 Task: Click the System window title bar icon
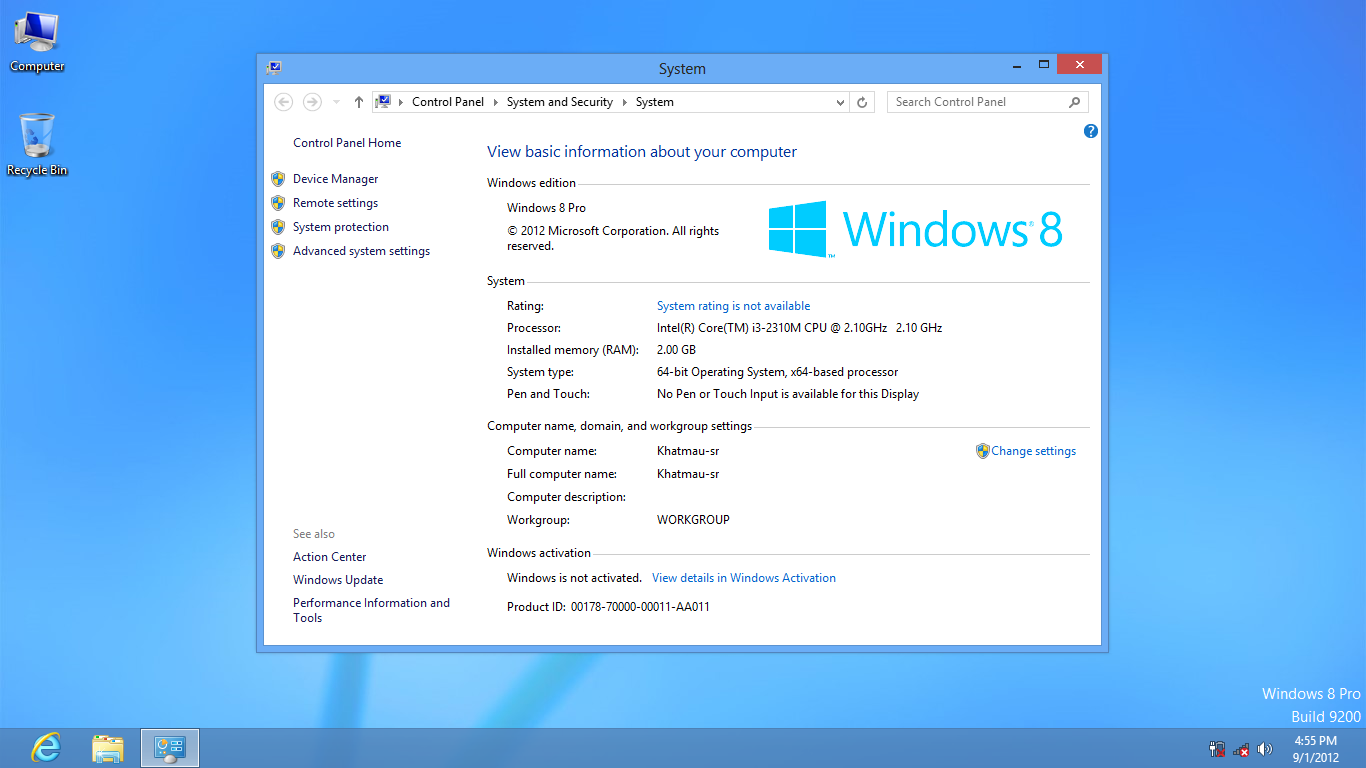coord(274,68)
